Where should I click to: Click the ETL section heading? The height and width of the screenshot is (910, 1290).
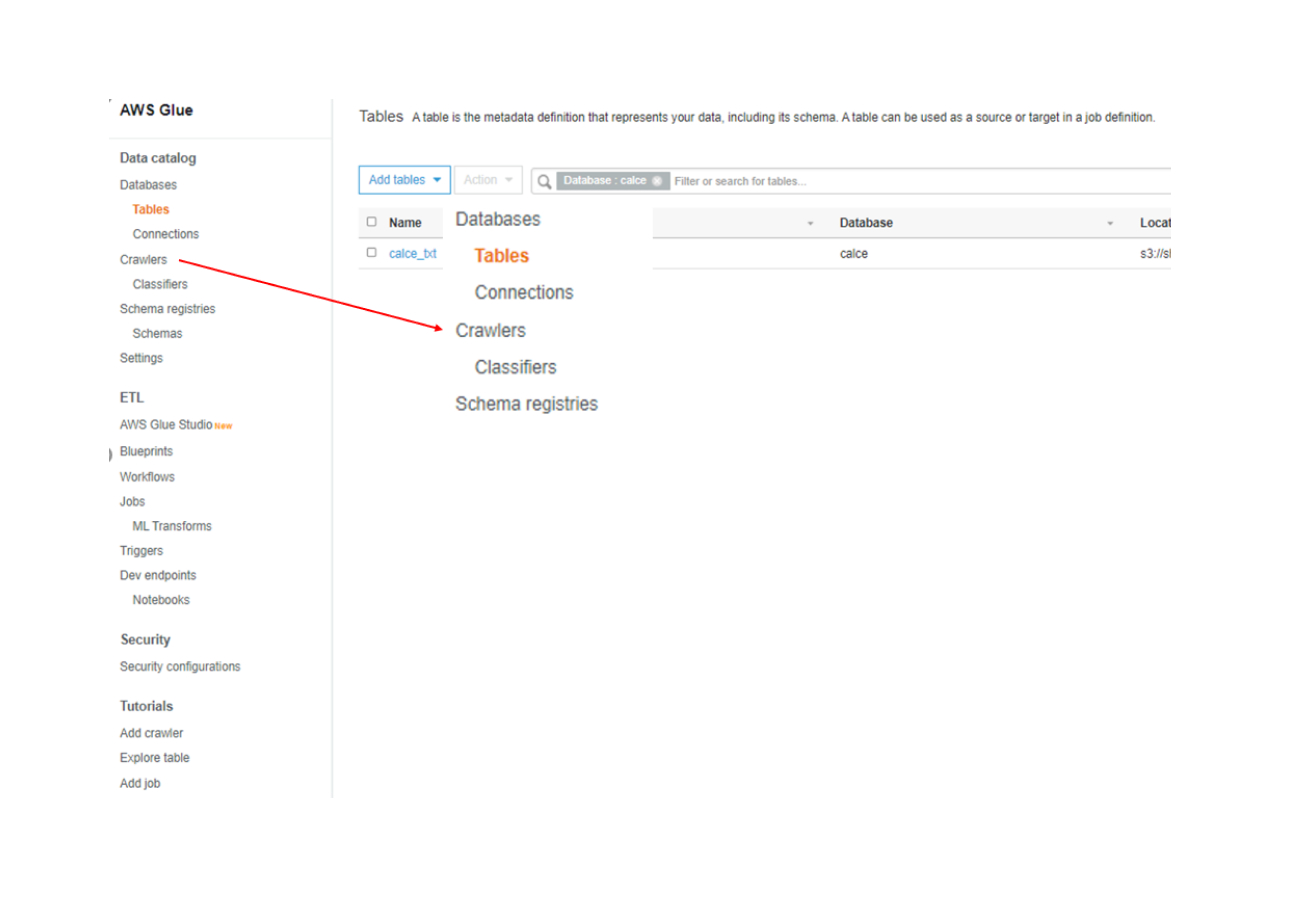point(132,397)
